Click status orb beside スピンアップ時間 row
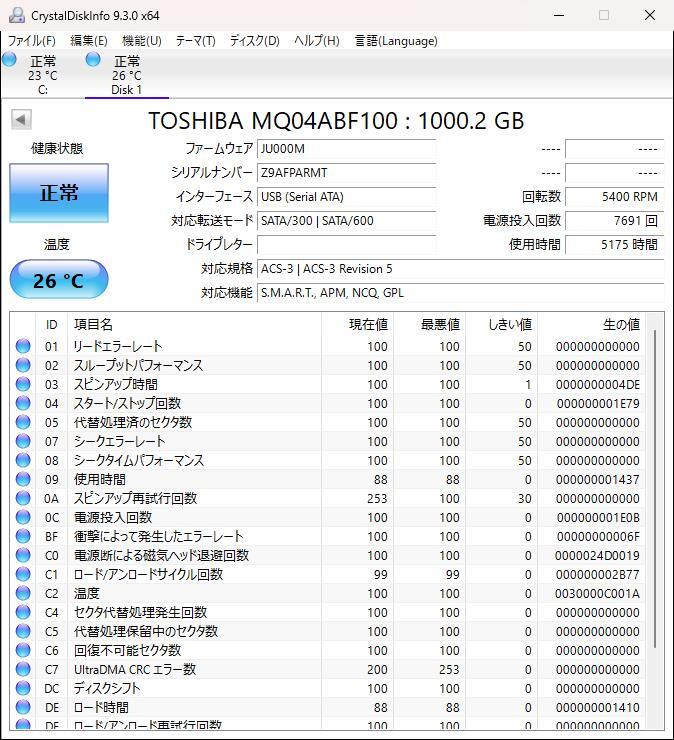 pyautogui.click(x=23, y=384)
